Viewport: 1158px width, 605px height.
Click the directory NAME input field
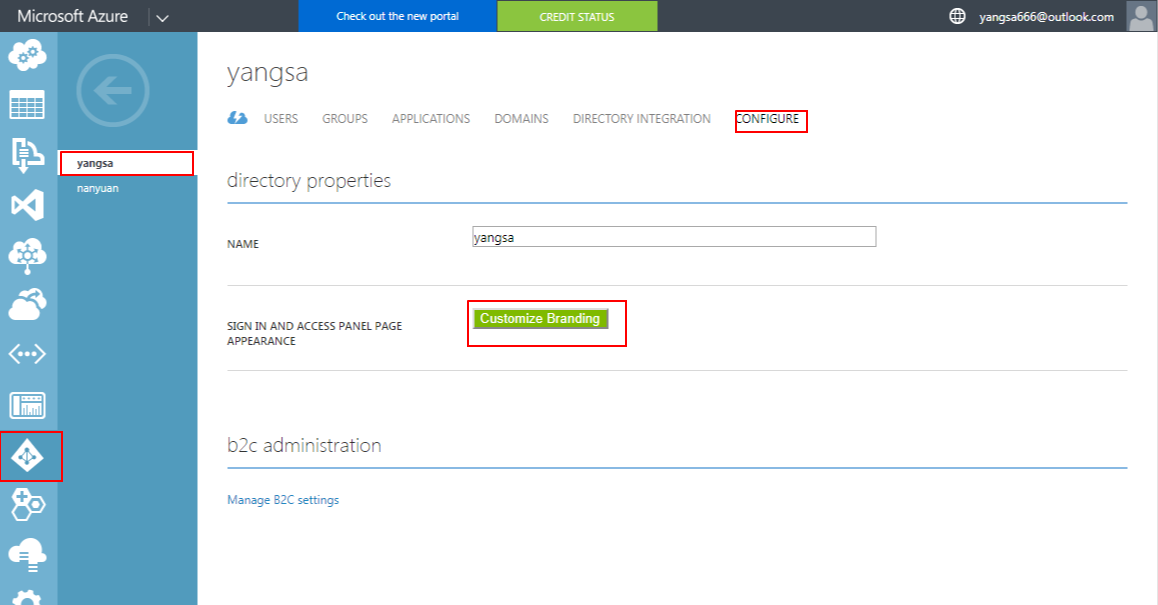(x=674, y=237)
